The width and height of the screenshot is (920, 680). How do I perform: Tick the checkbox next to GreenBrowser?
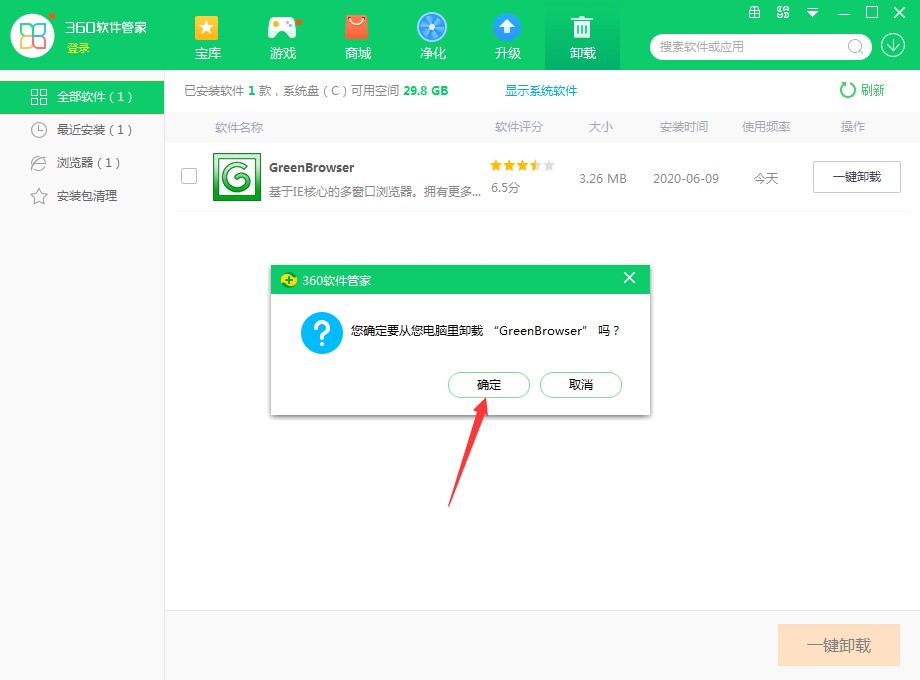(189, 177)
